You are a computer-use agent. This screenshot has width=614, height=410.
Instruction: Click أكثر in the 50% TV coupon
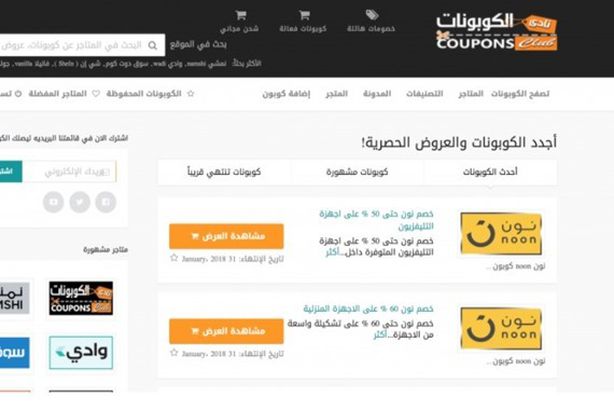(x=332, y=253)
